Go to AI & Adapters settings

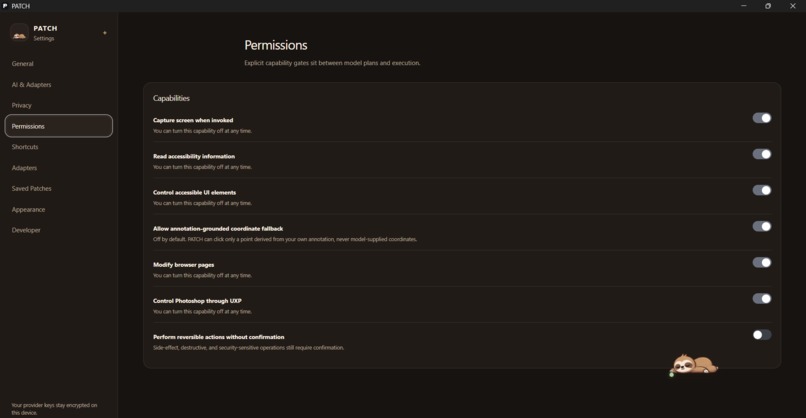coord(59,84)
